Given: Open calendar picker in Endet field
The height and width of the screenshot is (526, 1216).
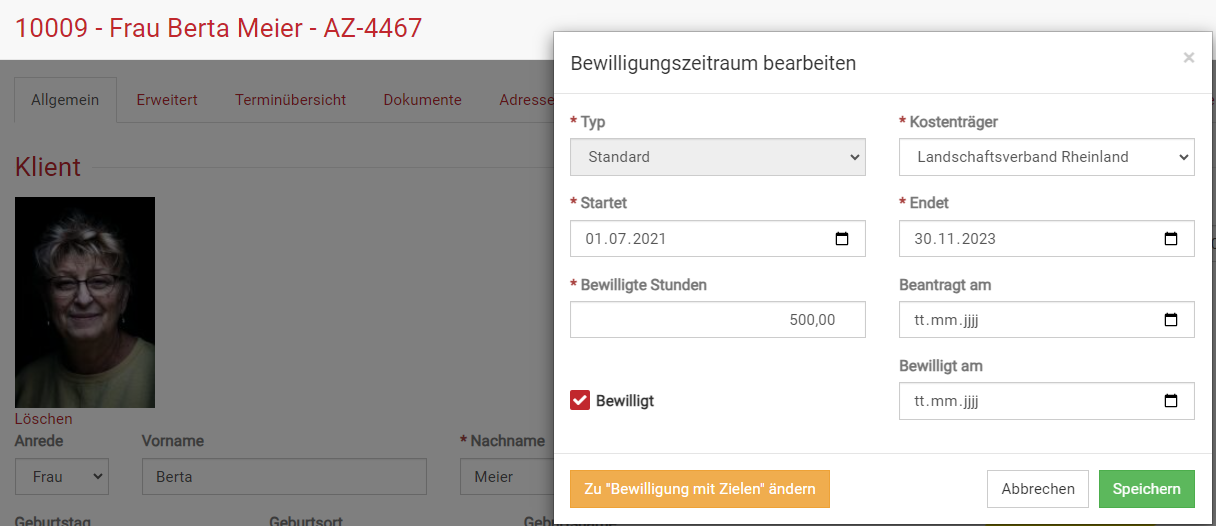Looking at the screenshot, I should 1171,239.
